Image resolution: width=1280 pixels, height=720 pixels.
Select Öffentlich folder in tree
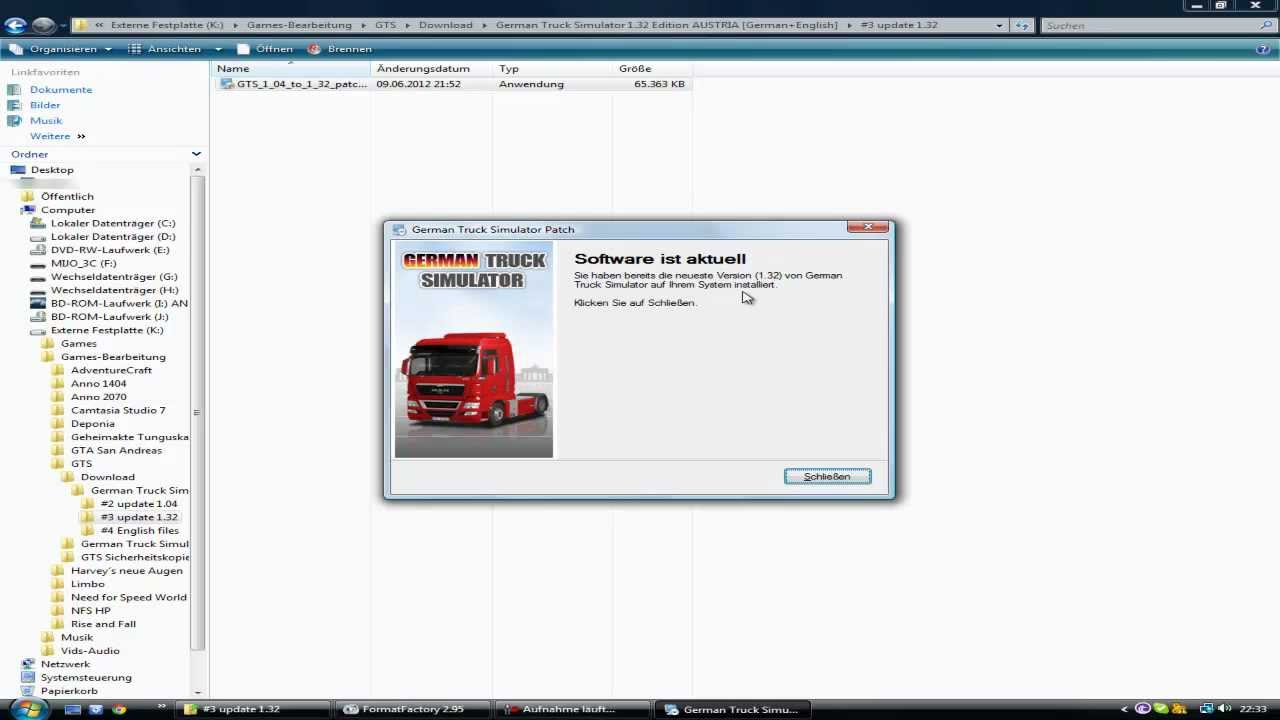[x=67, y=197]
